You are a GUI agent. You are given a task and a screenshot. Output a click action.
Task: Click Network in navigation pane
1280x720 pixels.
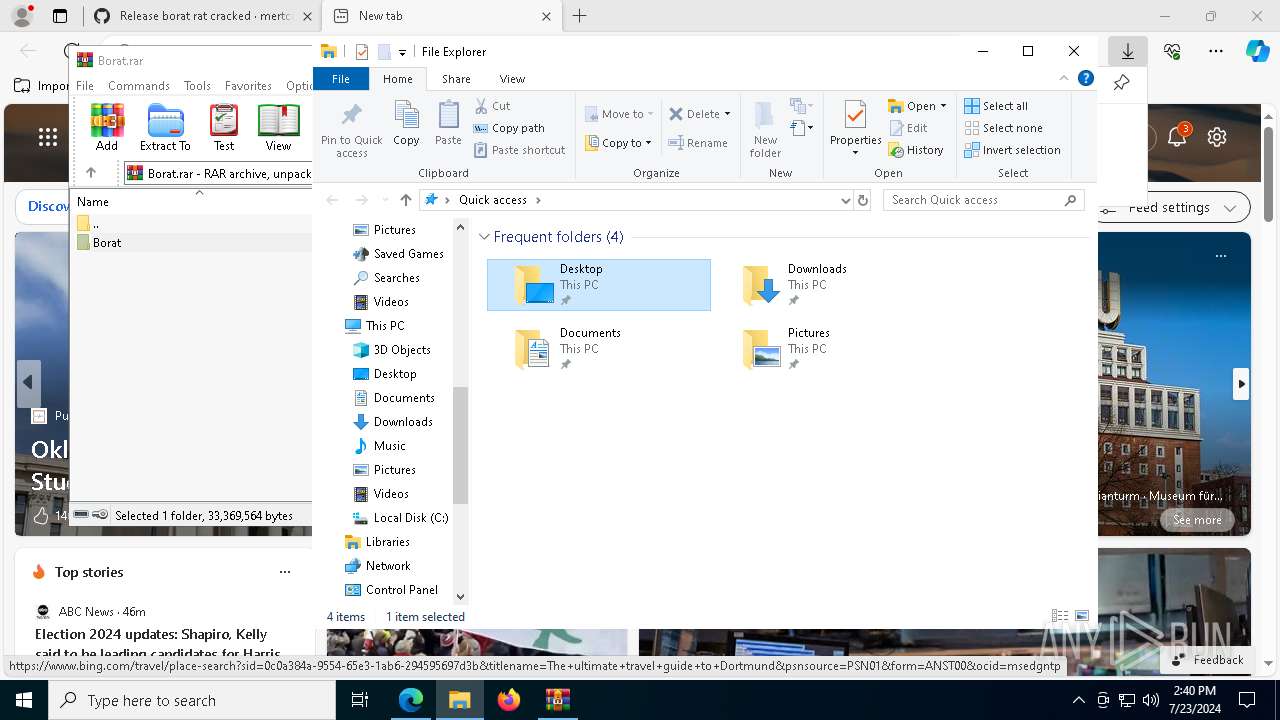pyautogui.click(x=377, y=566)
